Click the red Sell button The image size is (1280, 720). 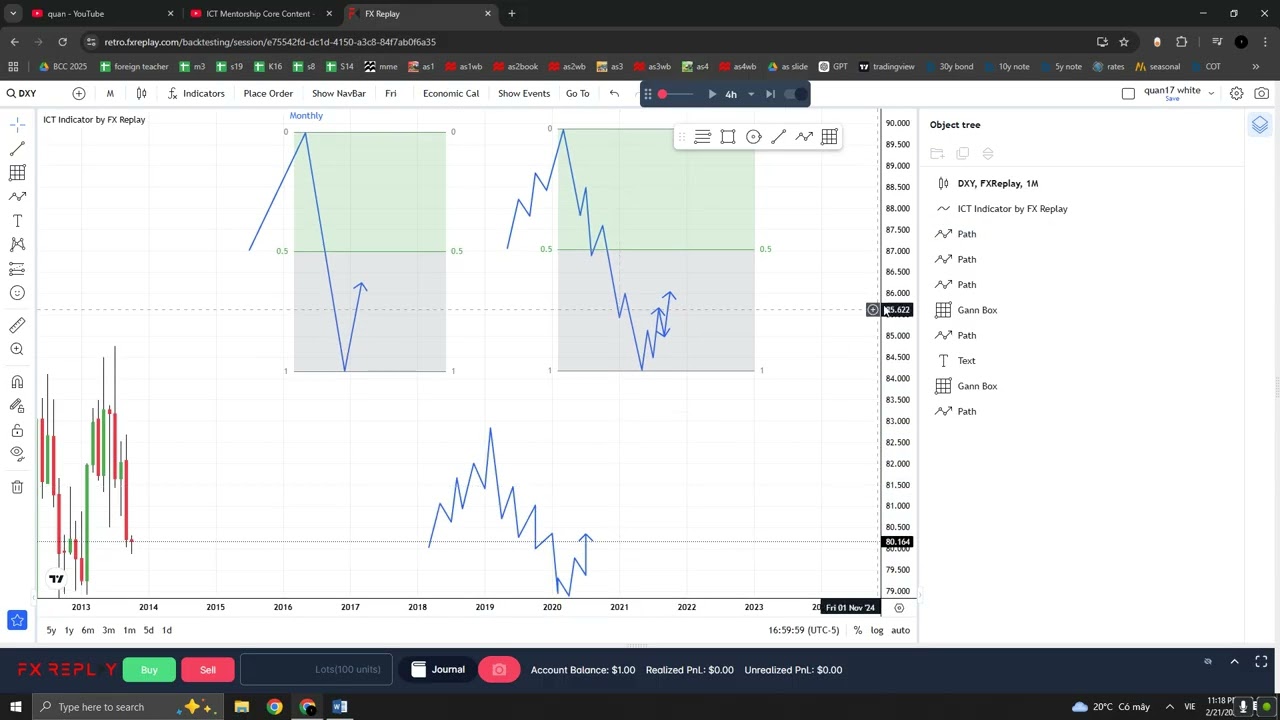pos(208,670)
